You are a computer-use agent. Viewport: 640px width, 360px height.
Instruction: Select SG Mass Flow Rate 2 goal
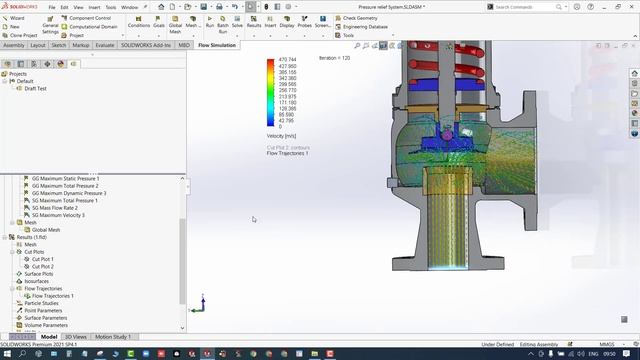(55, 208)
